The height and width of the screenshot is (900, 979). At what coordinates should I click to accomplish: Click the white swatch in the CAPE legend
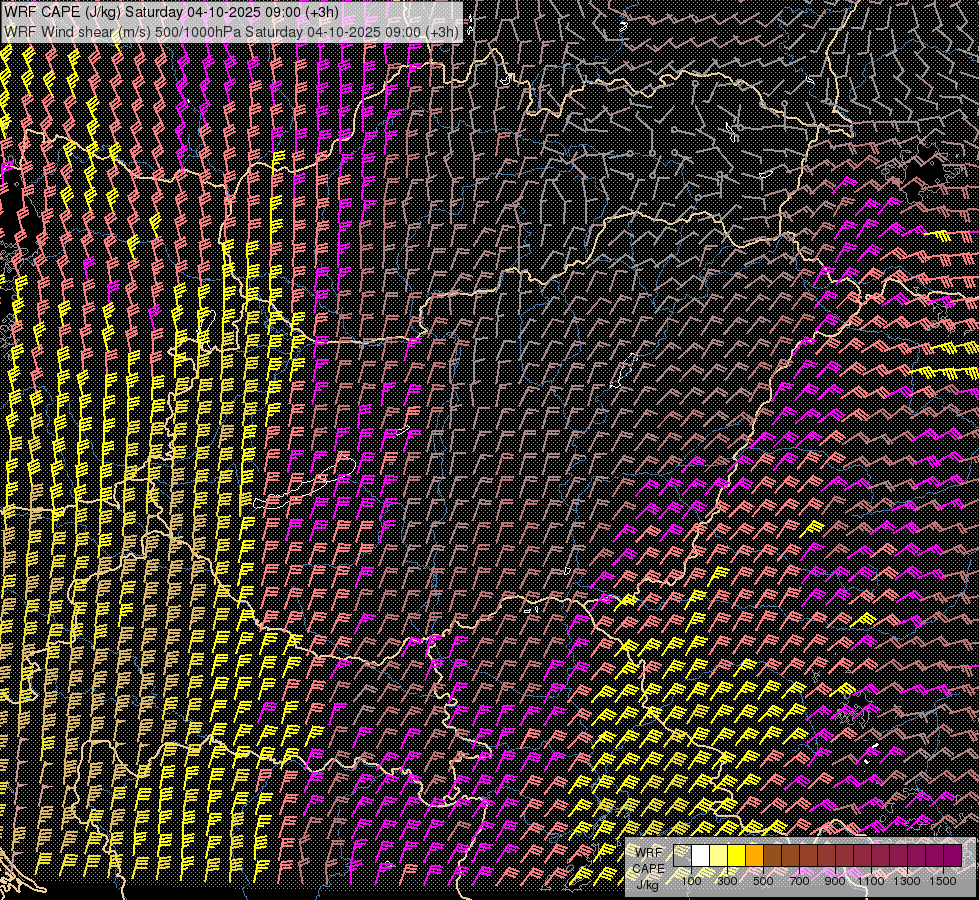click(x=701, y=856)
